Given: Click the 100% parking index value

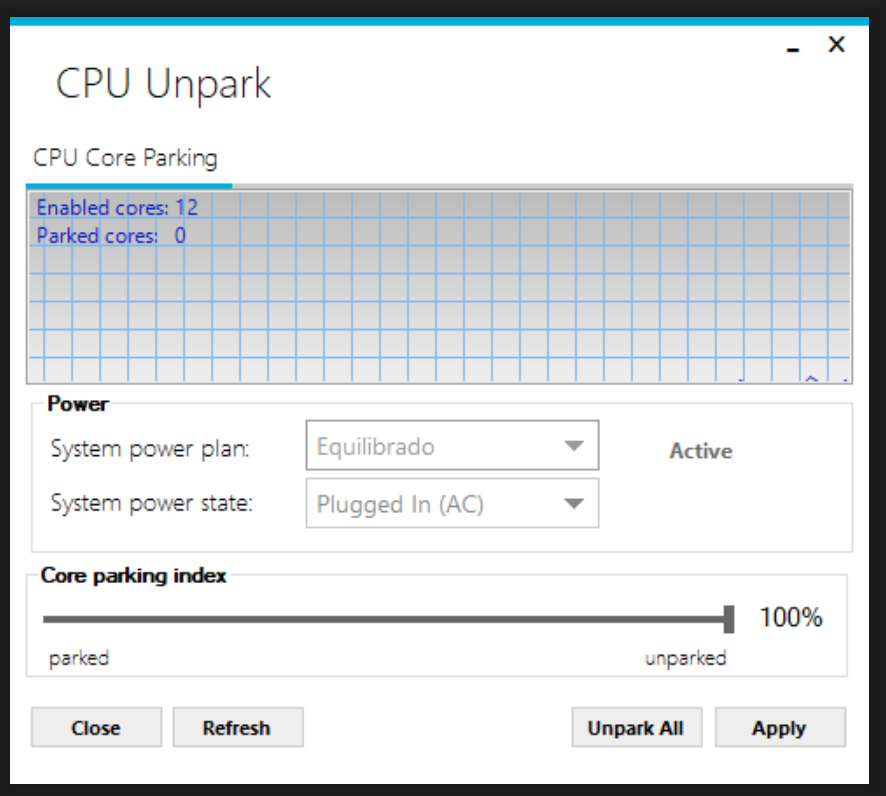Looking at the screenshot, I should (791, 618).
